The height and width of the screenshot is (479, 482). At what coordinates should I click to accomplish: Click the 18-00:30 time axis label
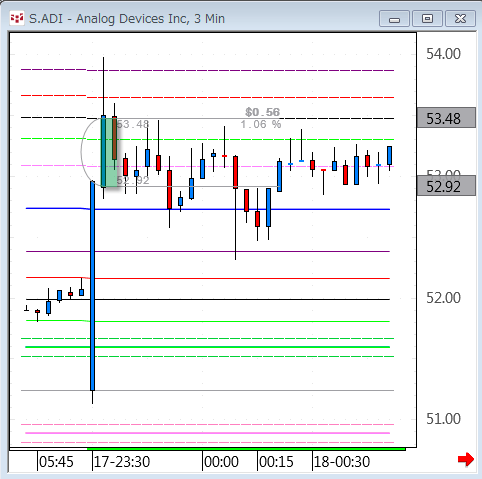(342, 462)
